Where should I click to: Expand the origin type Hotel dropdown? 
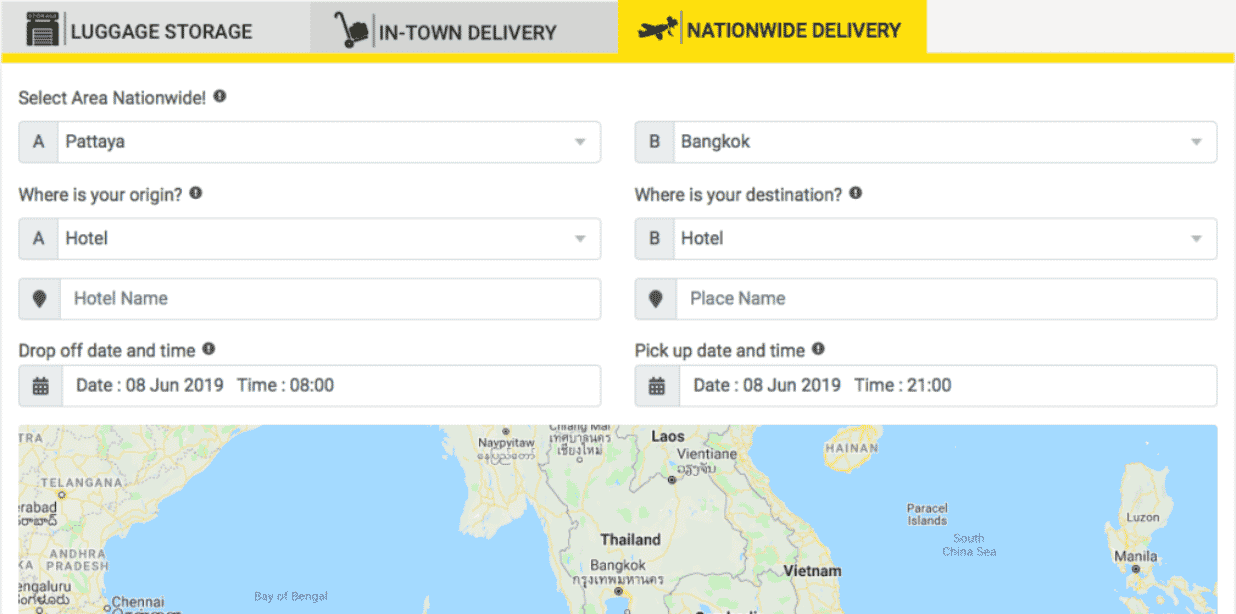pos(310,239)
